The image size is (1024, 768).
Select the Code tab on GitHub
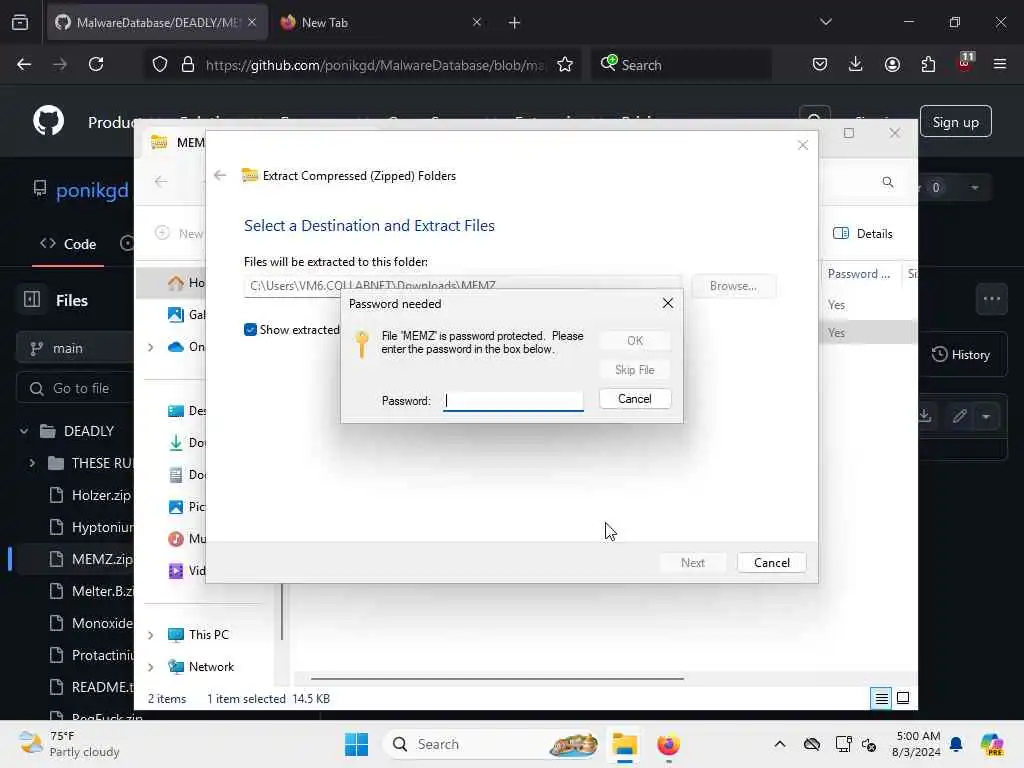tap(68, 244)
